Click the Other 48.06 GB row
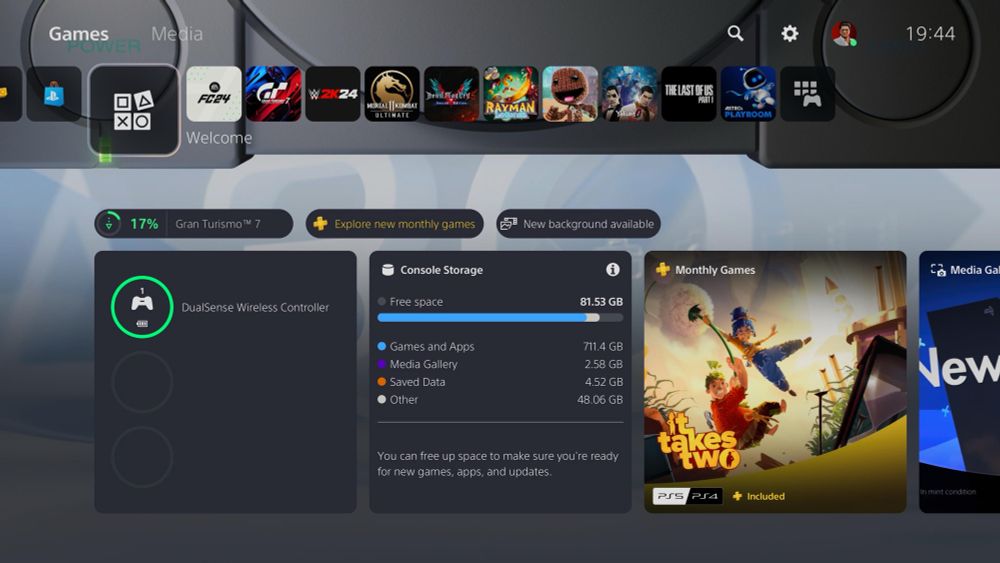The height and width of the screenshot is (563, 1000). coord(500,400)
